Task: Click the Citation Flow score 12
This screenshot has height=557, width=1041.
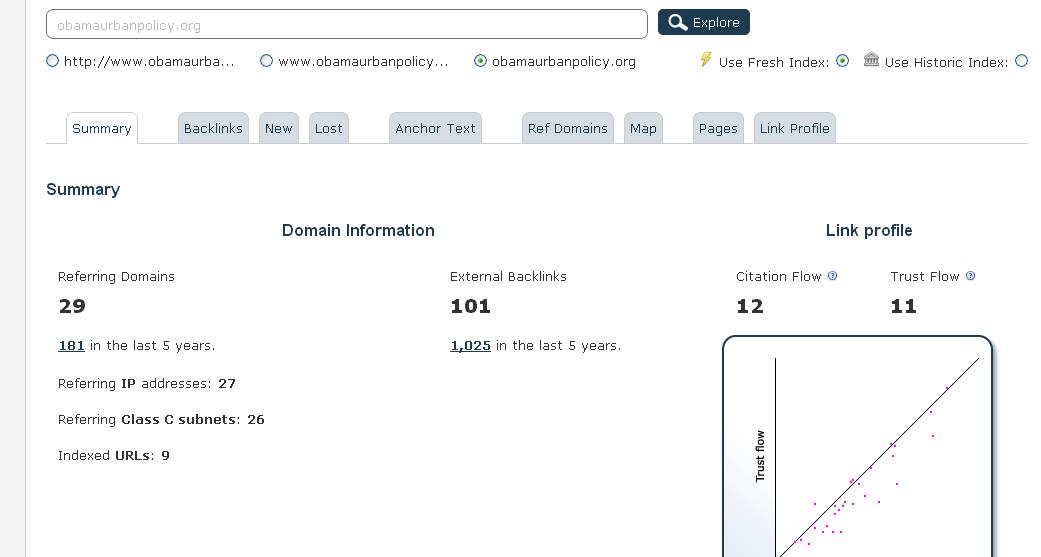Action: click(x=750, y=306)
